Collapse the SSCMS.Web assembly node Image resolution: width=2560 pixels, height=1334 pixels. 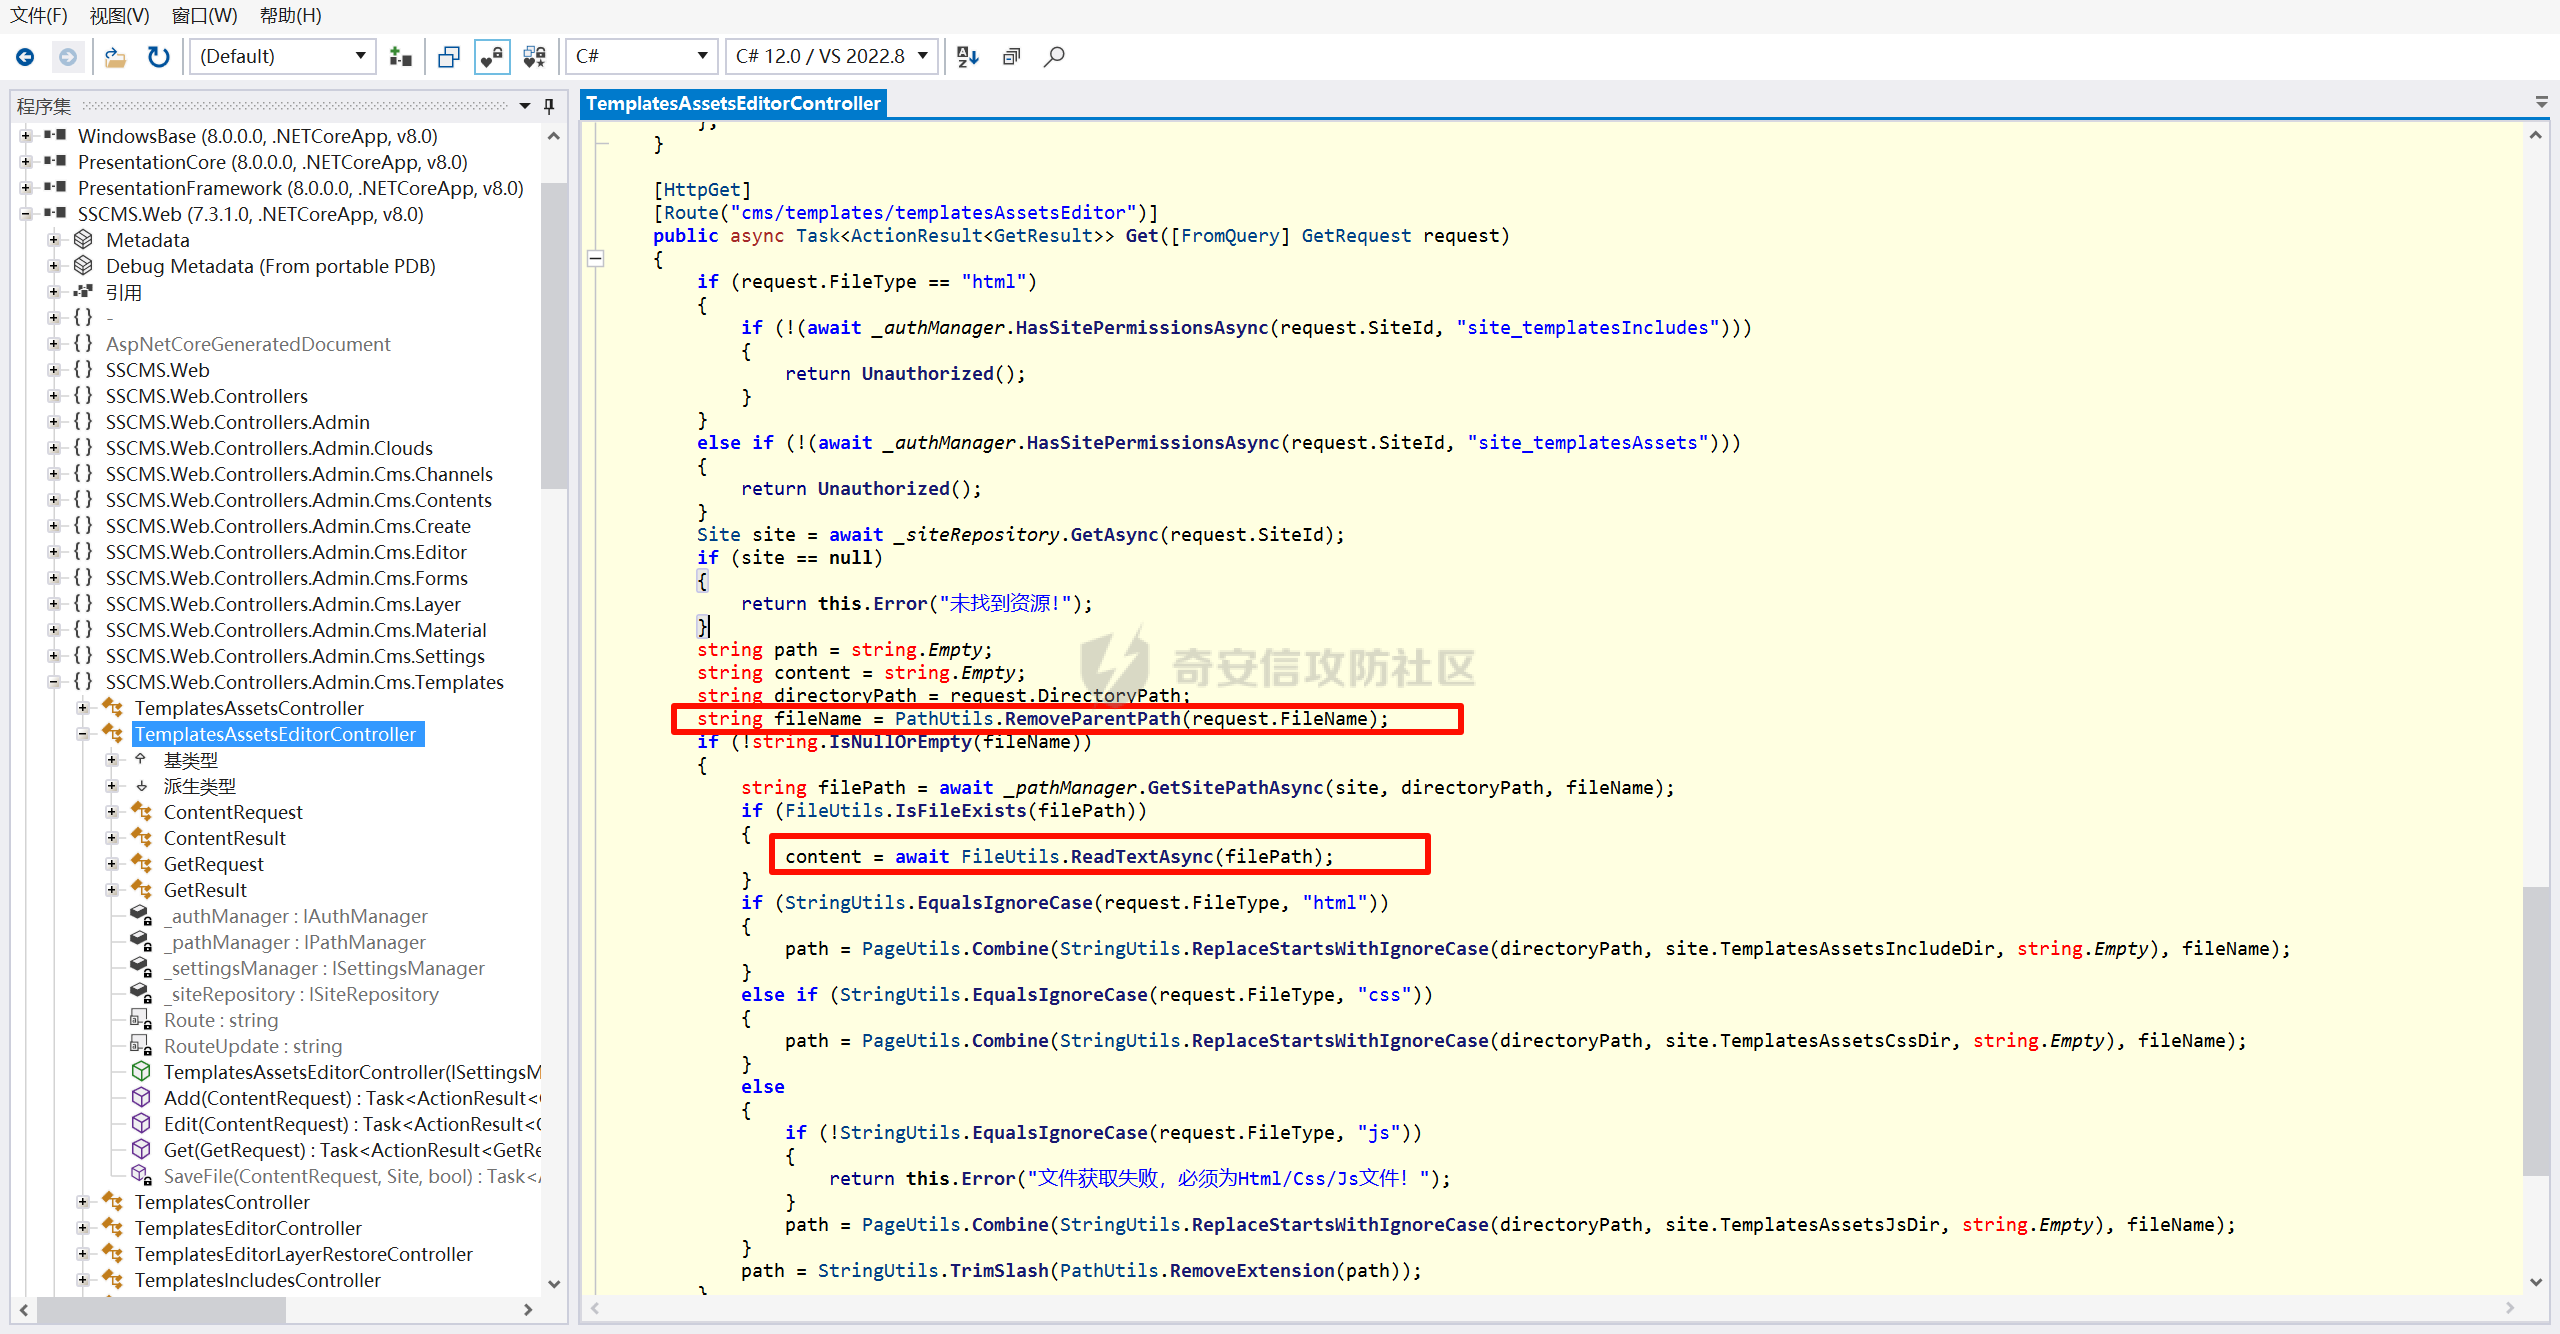click(26, 213)
